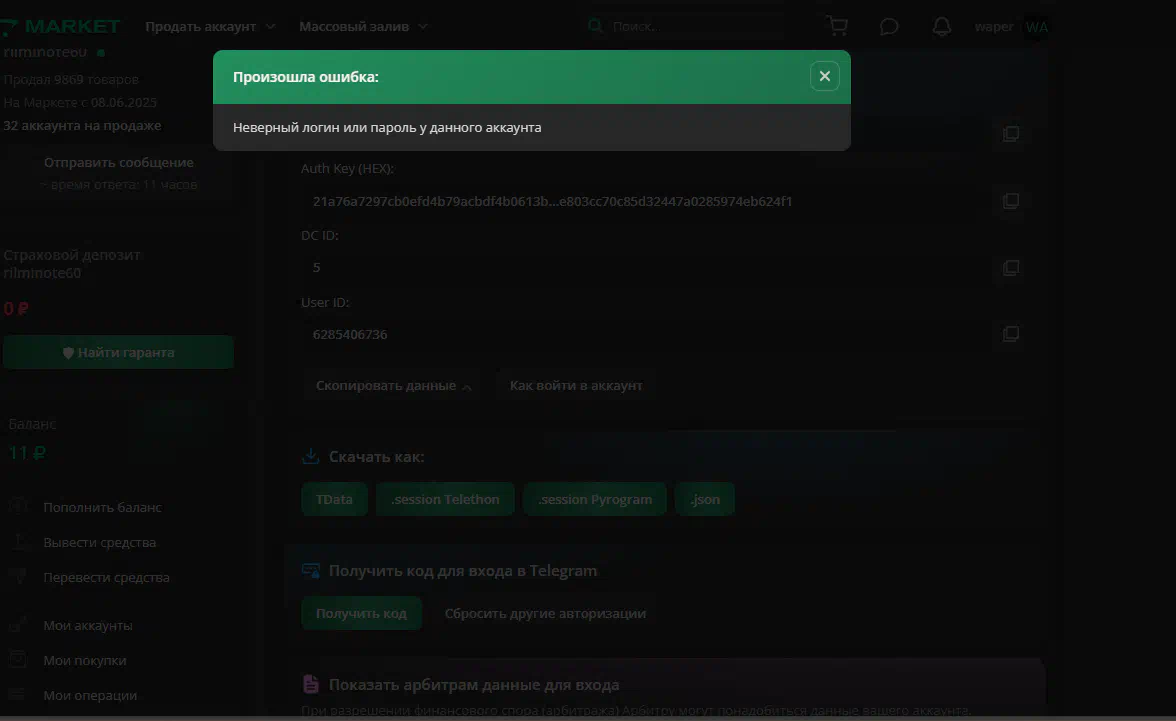The width and height of the screenshot is (1176, 721).
Task: Expand the Массовый залив dropdown
Action: 363,26
